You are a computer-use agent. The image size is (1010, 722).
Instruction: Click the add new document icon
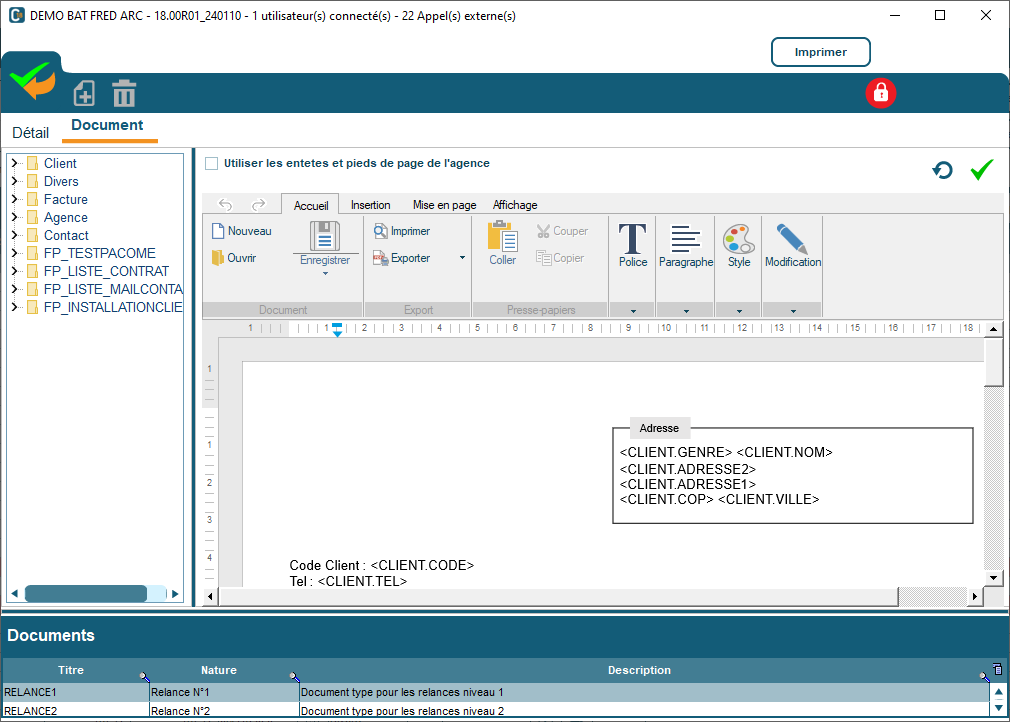[85, 94]
